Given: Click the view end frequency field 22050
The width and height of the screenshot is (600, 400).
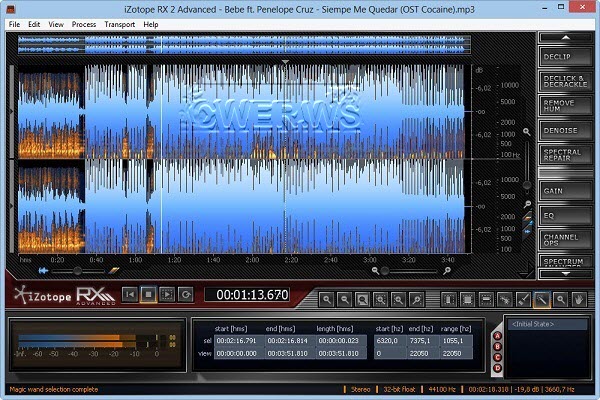Looking at the screenshot, I should pos(422,353).
